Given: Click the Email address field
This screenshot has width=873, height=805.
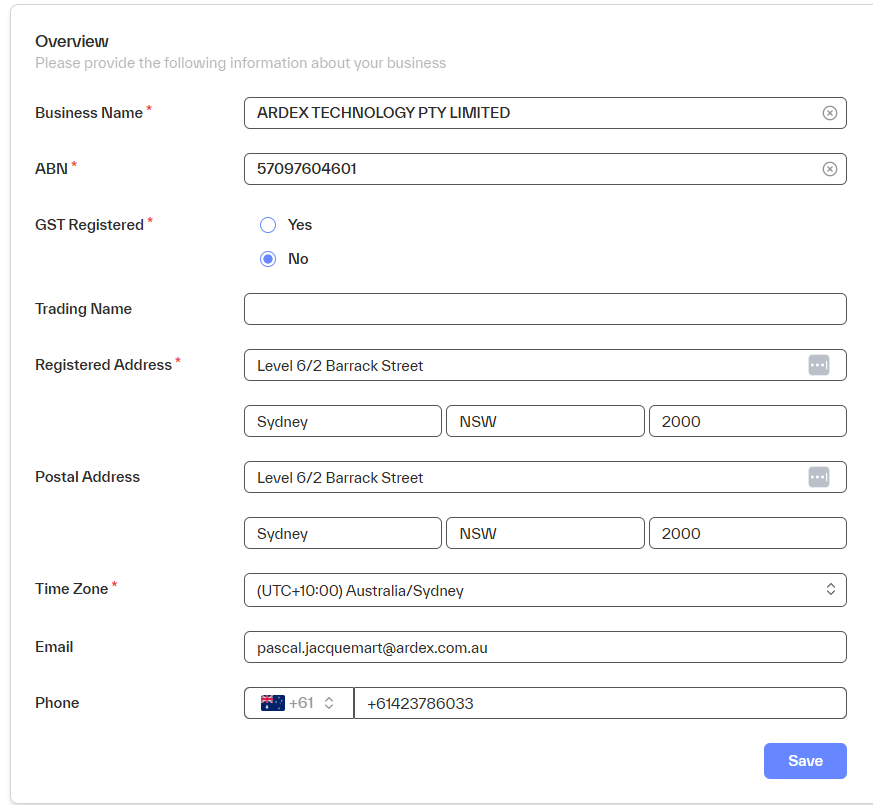Looking at the screenshot, I should coord(545,647).
